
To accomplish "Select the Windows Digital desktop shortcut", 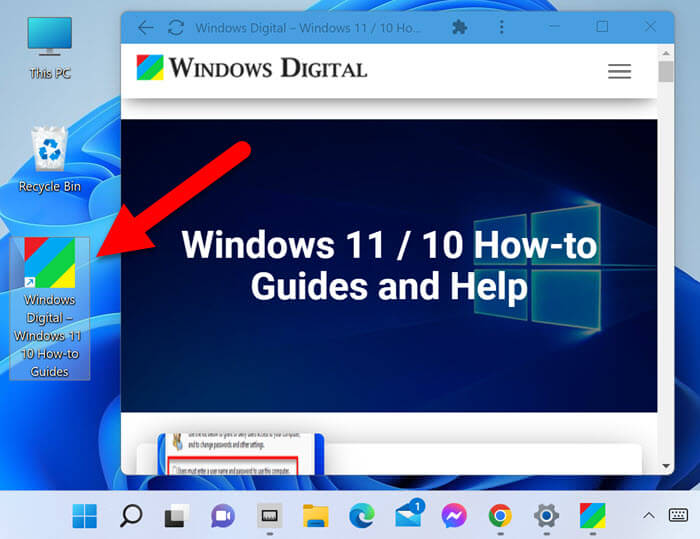I will click(50, 308).
